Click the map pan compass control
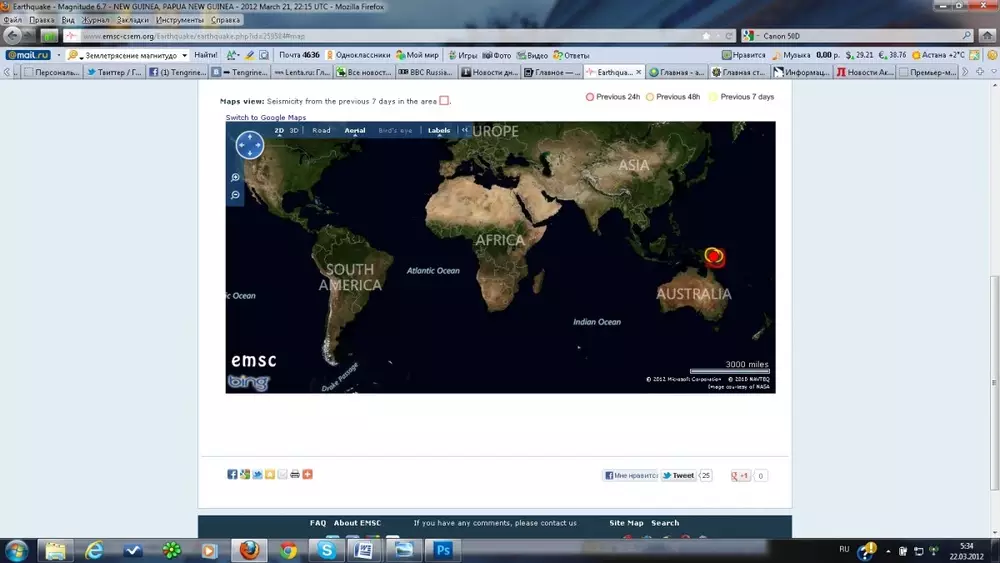This screenshot has height=563, width=1000. pos(249,146)
